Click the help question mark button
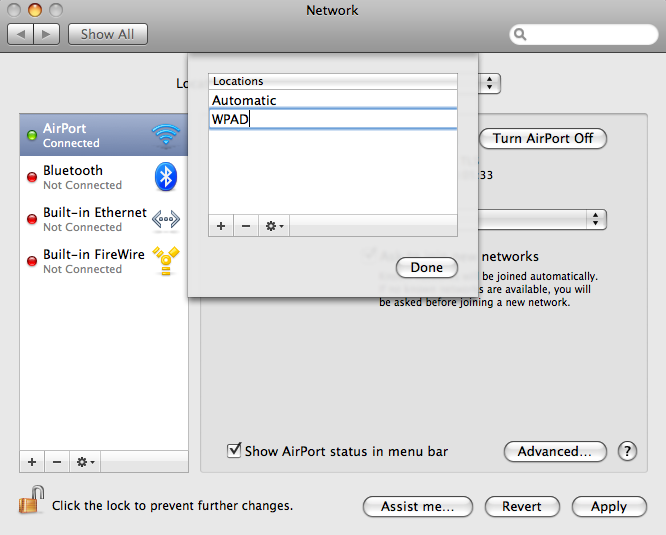Viewport: 666px width, 535px height. tap(627, 451)
